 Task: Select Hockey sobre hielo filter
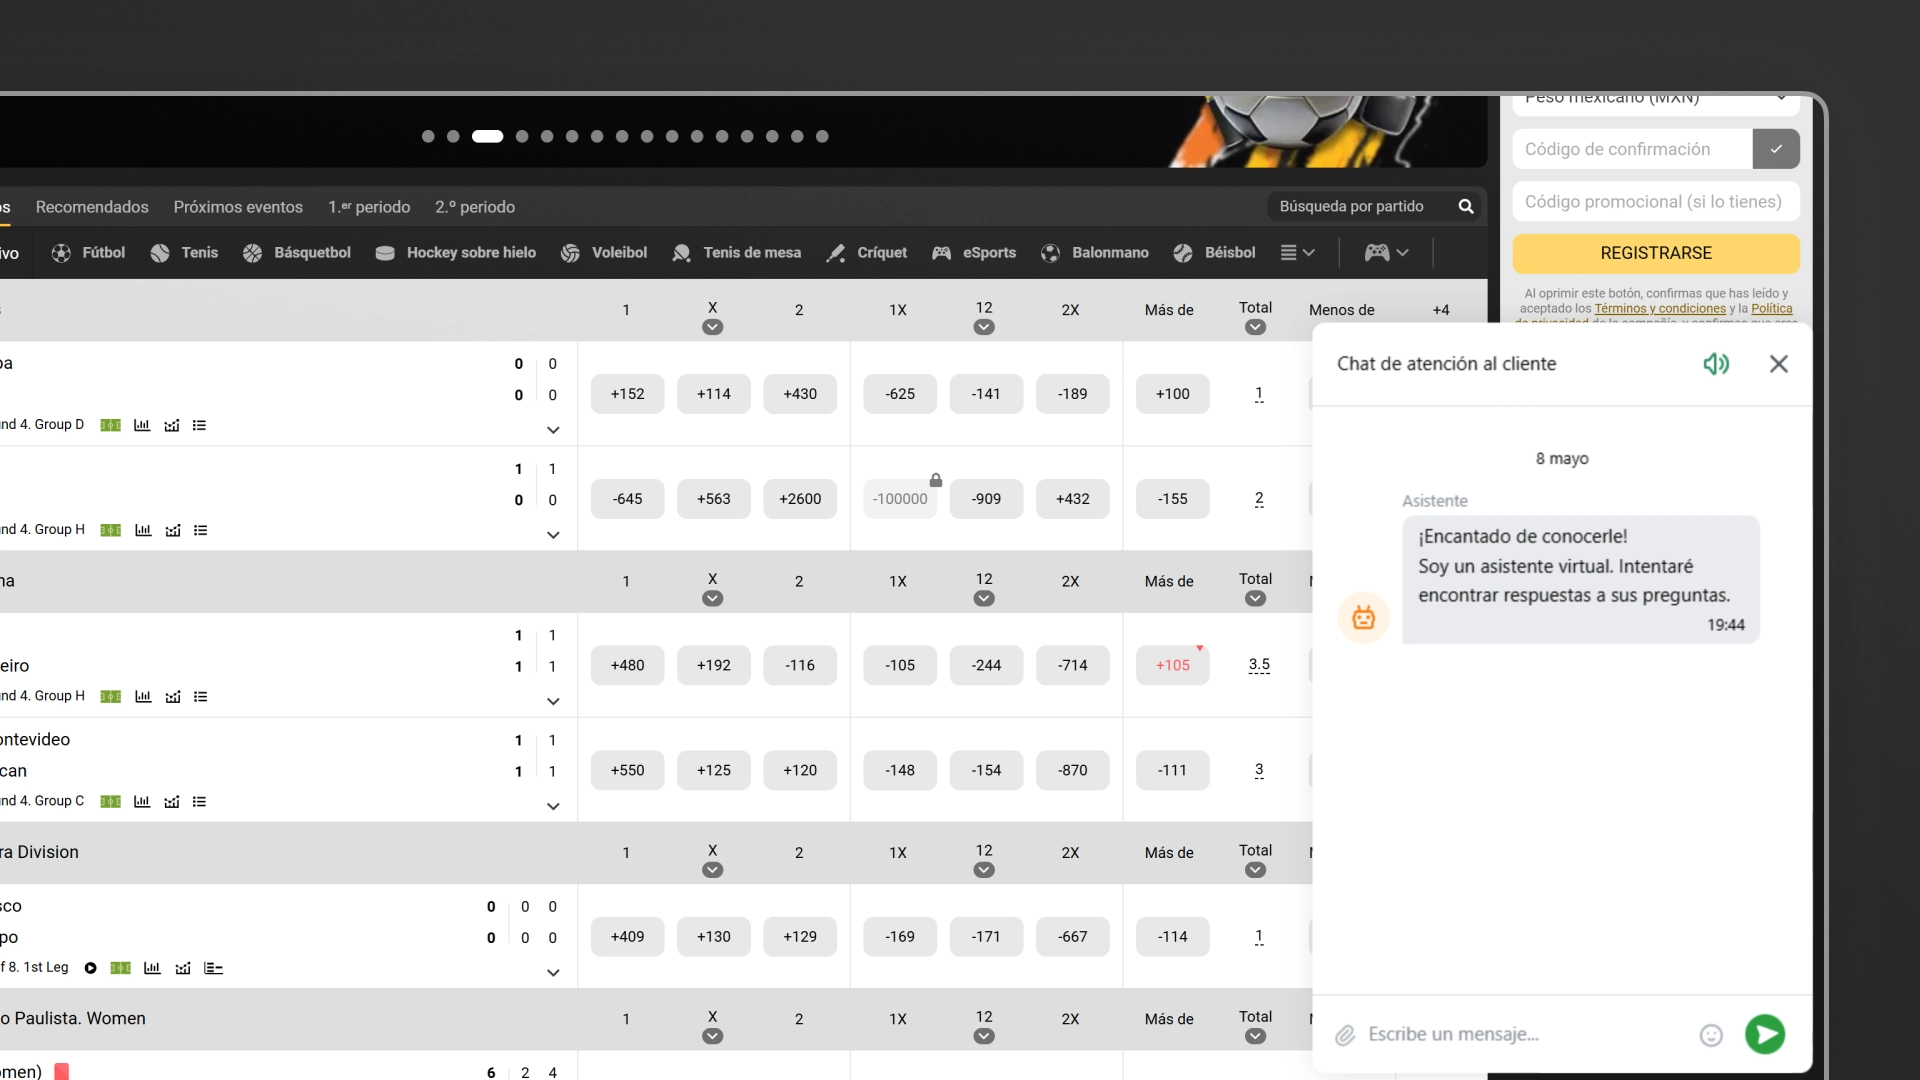(x=456, y=253)
